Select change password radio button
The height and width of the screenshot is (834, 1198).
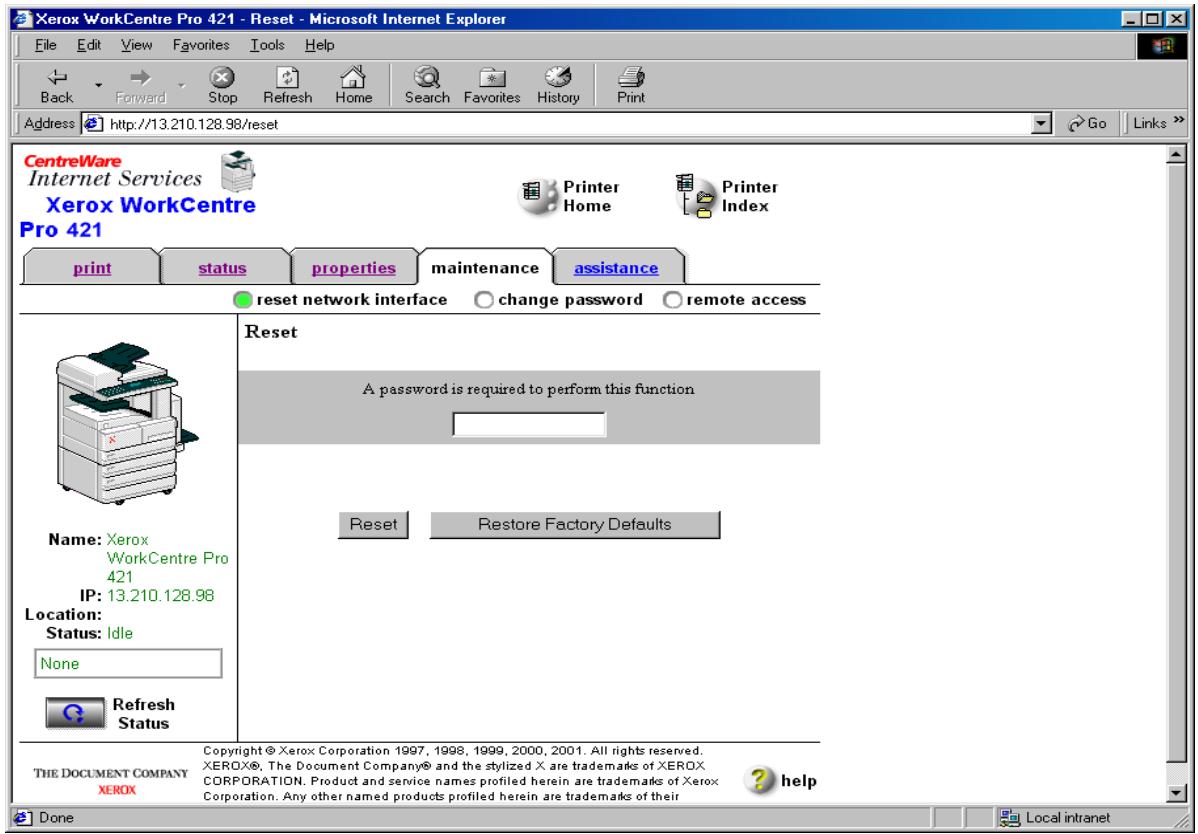tap(484, 300)
